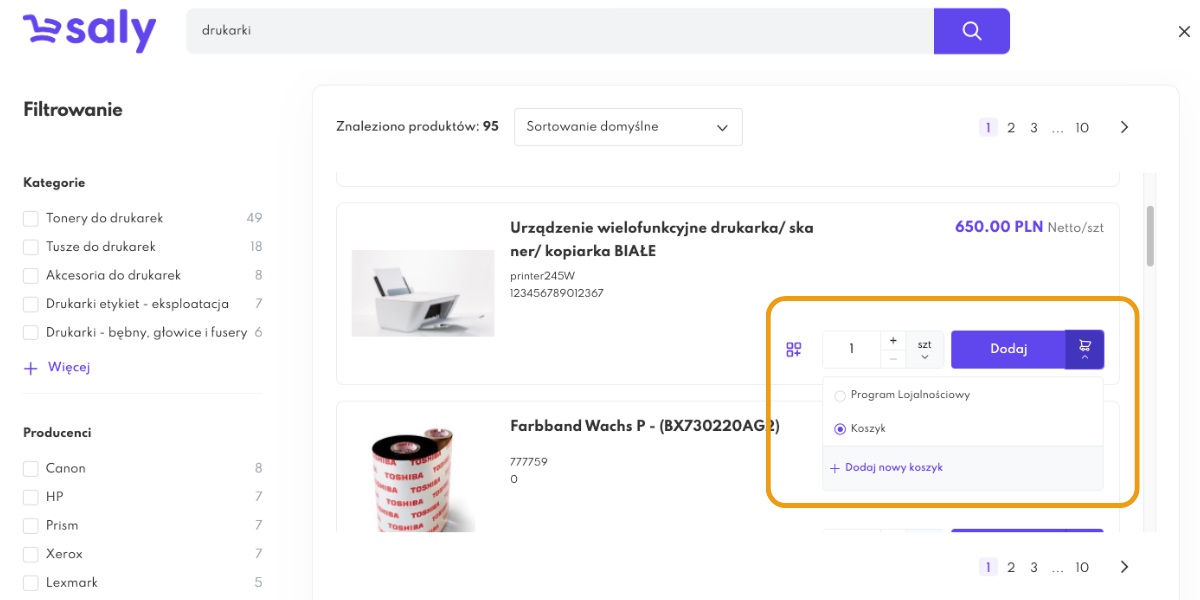Click Dodaj nowy koszyk link

[x=886, y=467]
